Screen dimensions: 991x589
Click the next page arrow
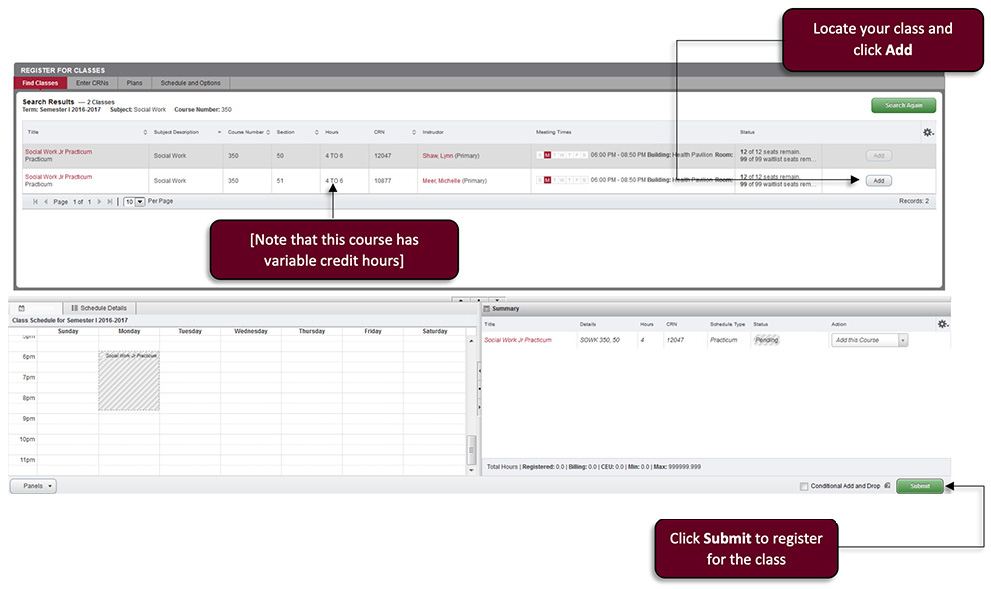[x=99, y=201]
